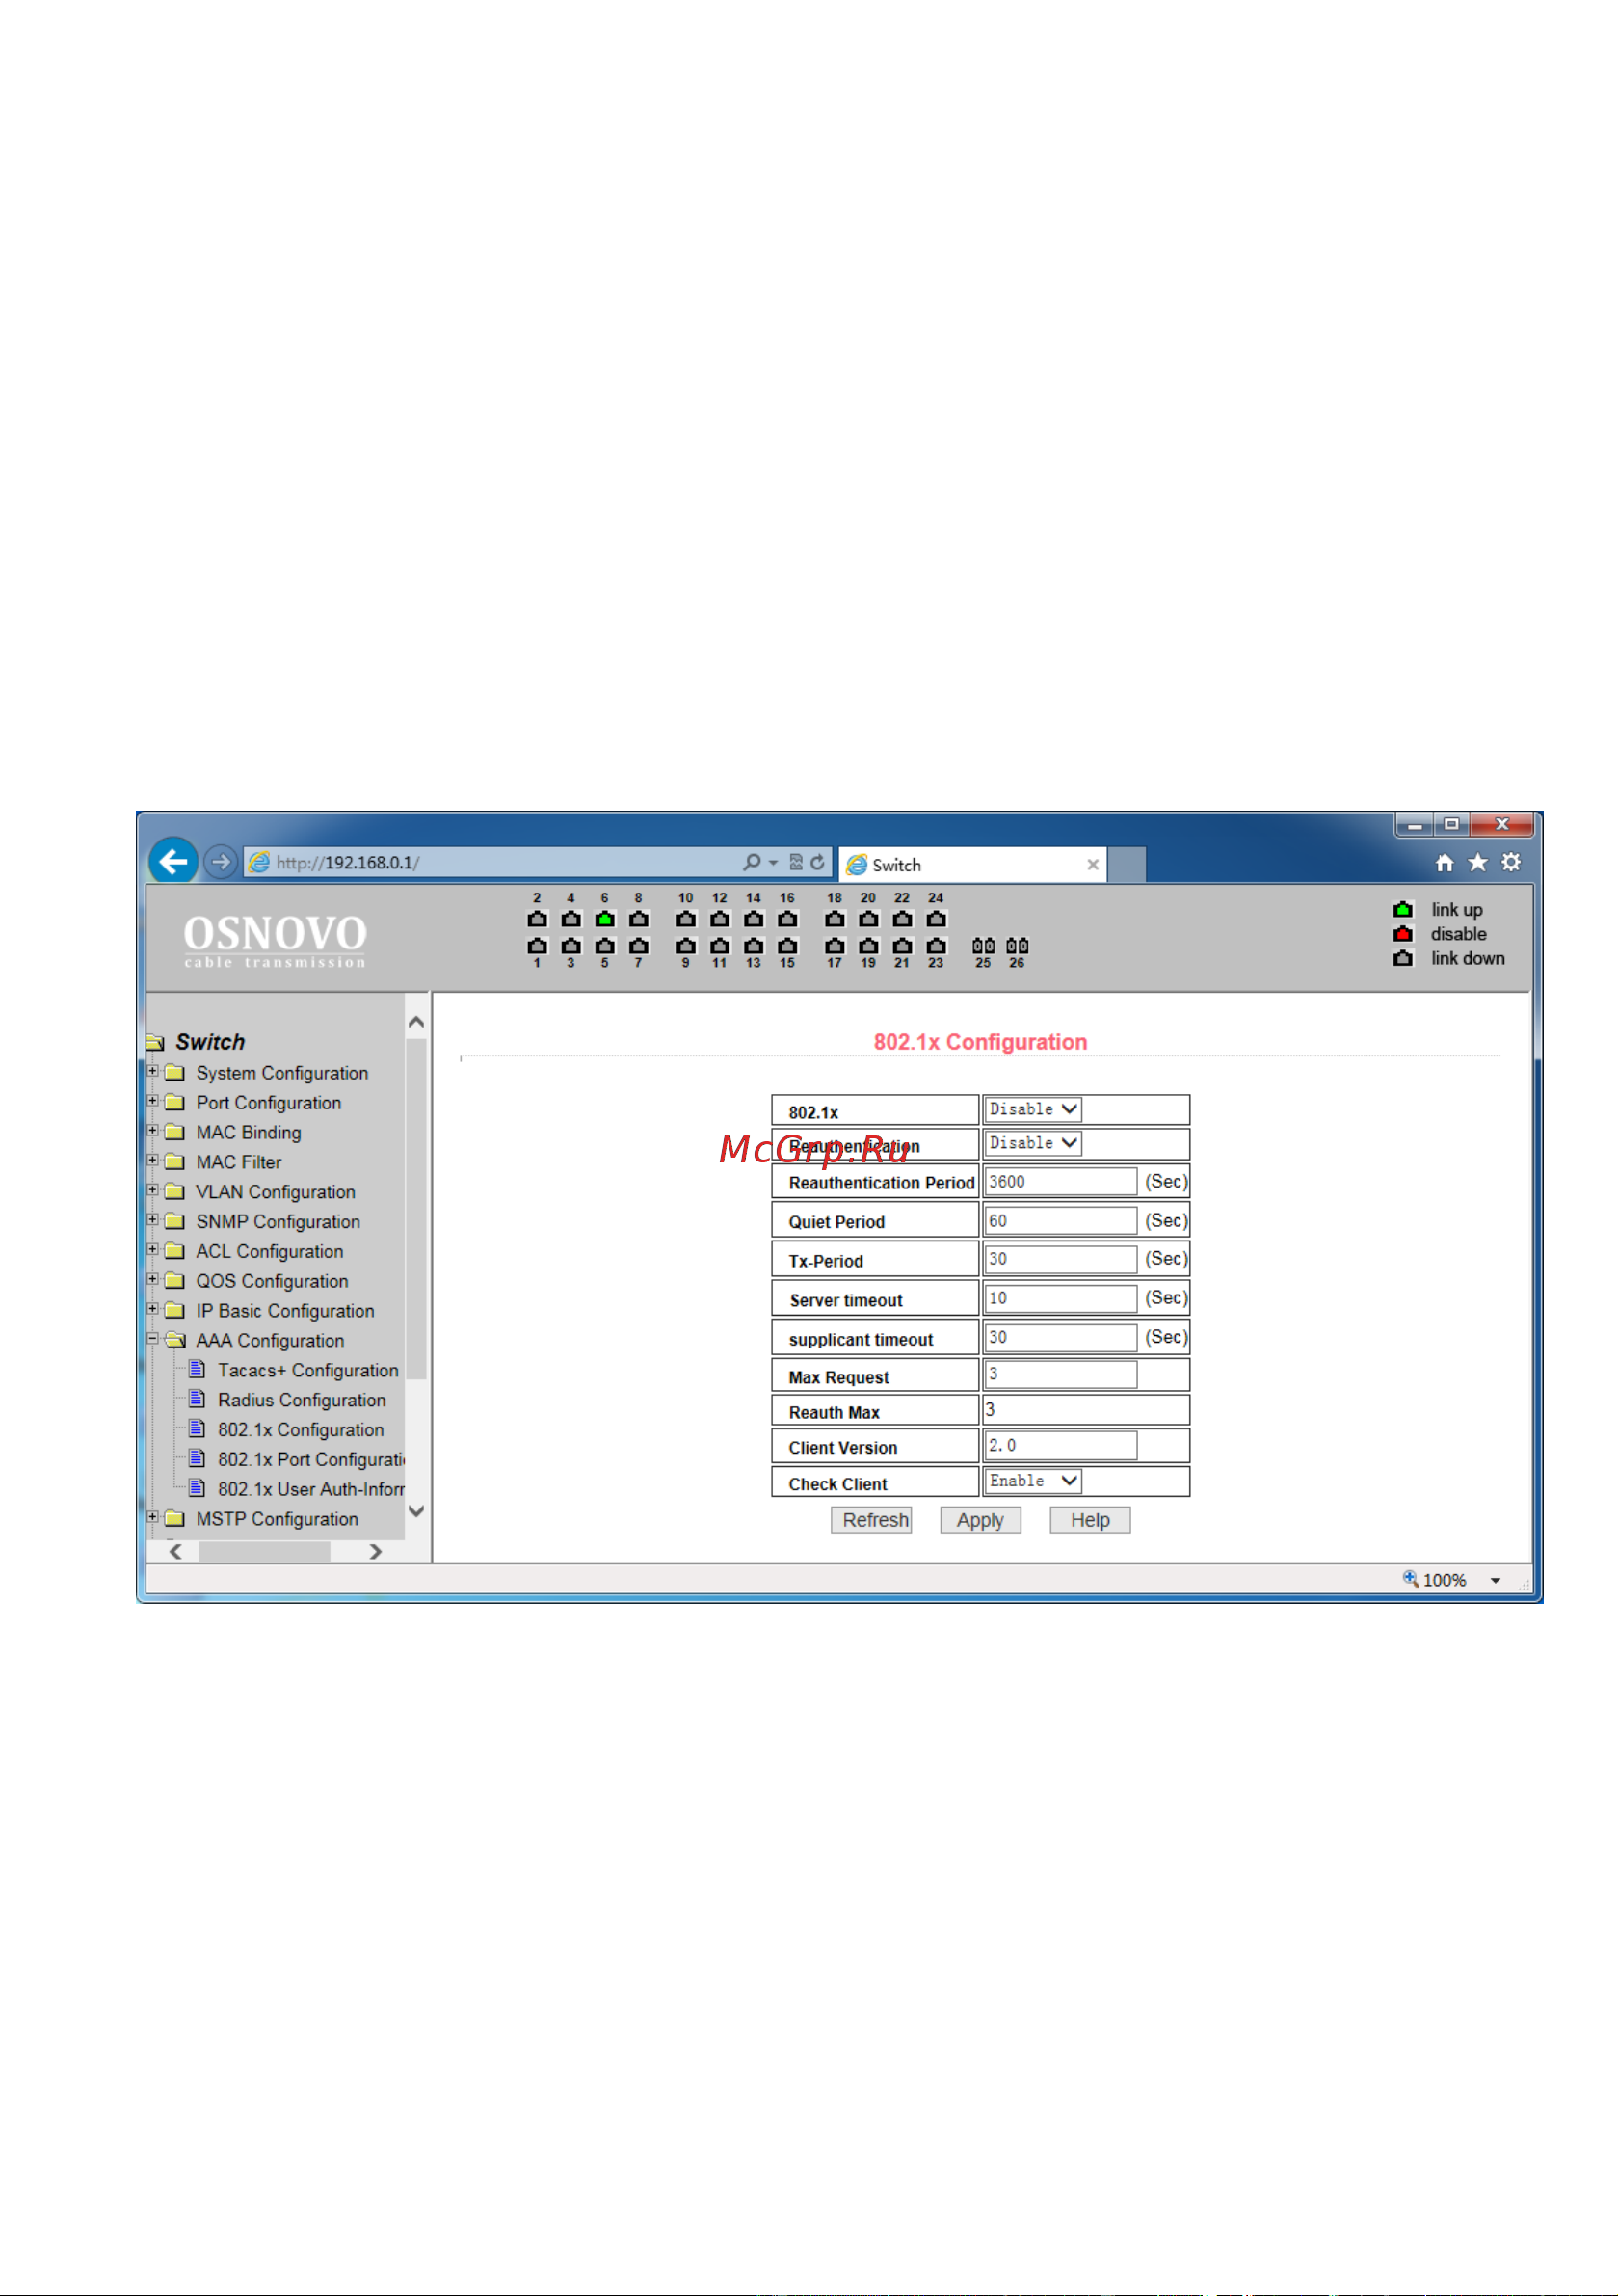Click the SFP port 25 icon
Image resolution: width=1618 pixels, height=2296 pixels.
(x=983, y=945)
